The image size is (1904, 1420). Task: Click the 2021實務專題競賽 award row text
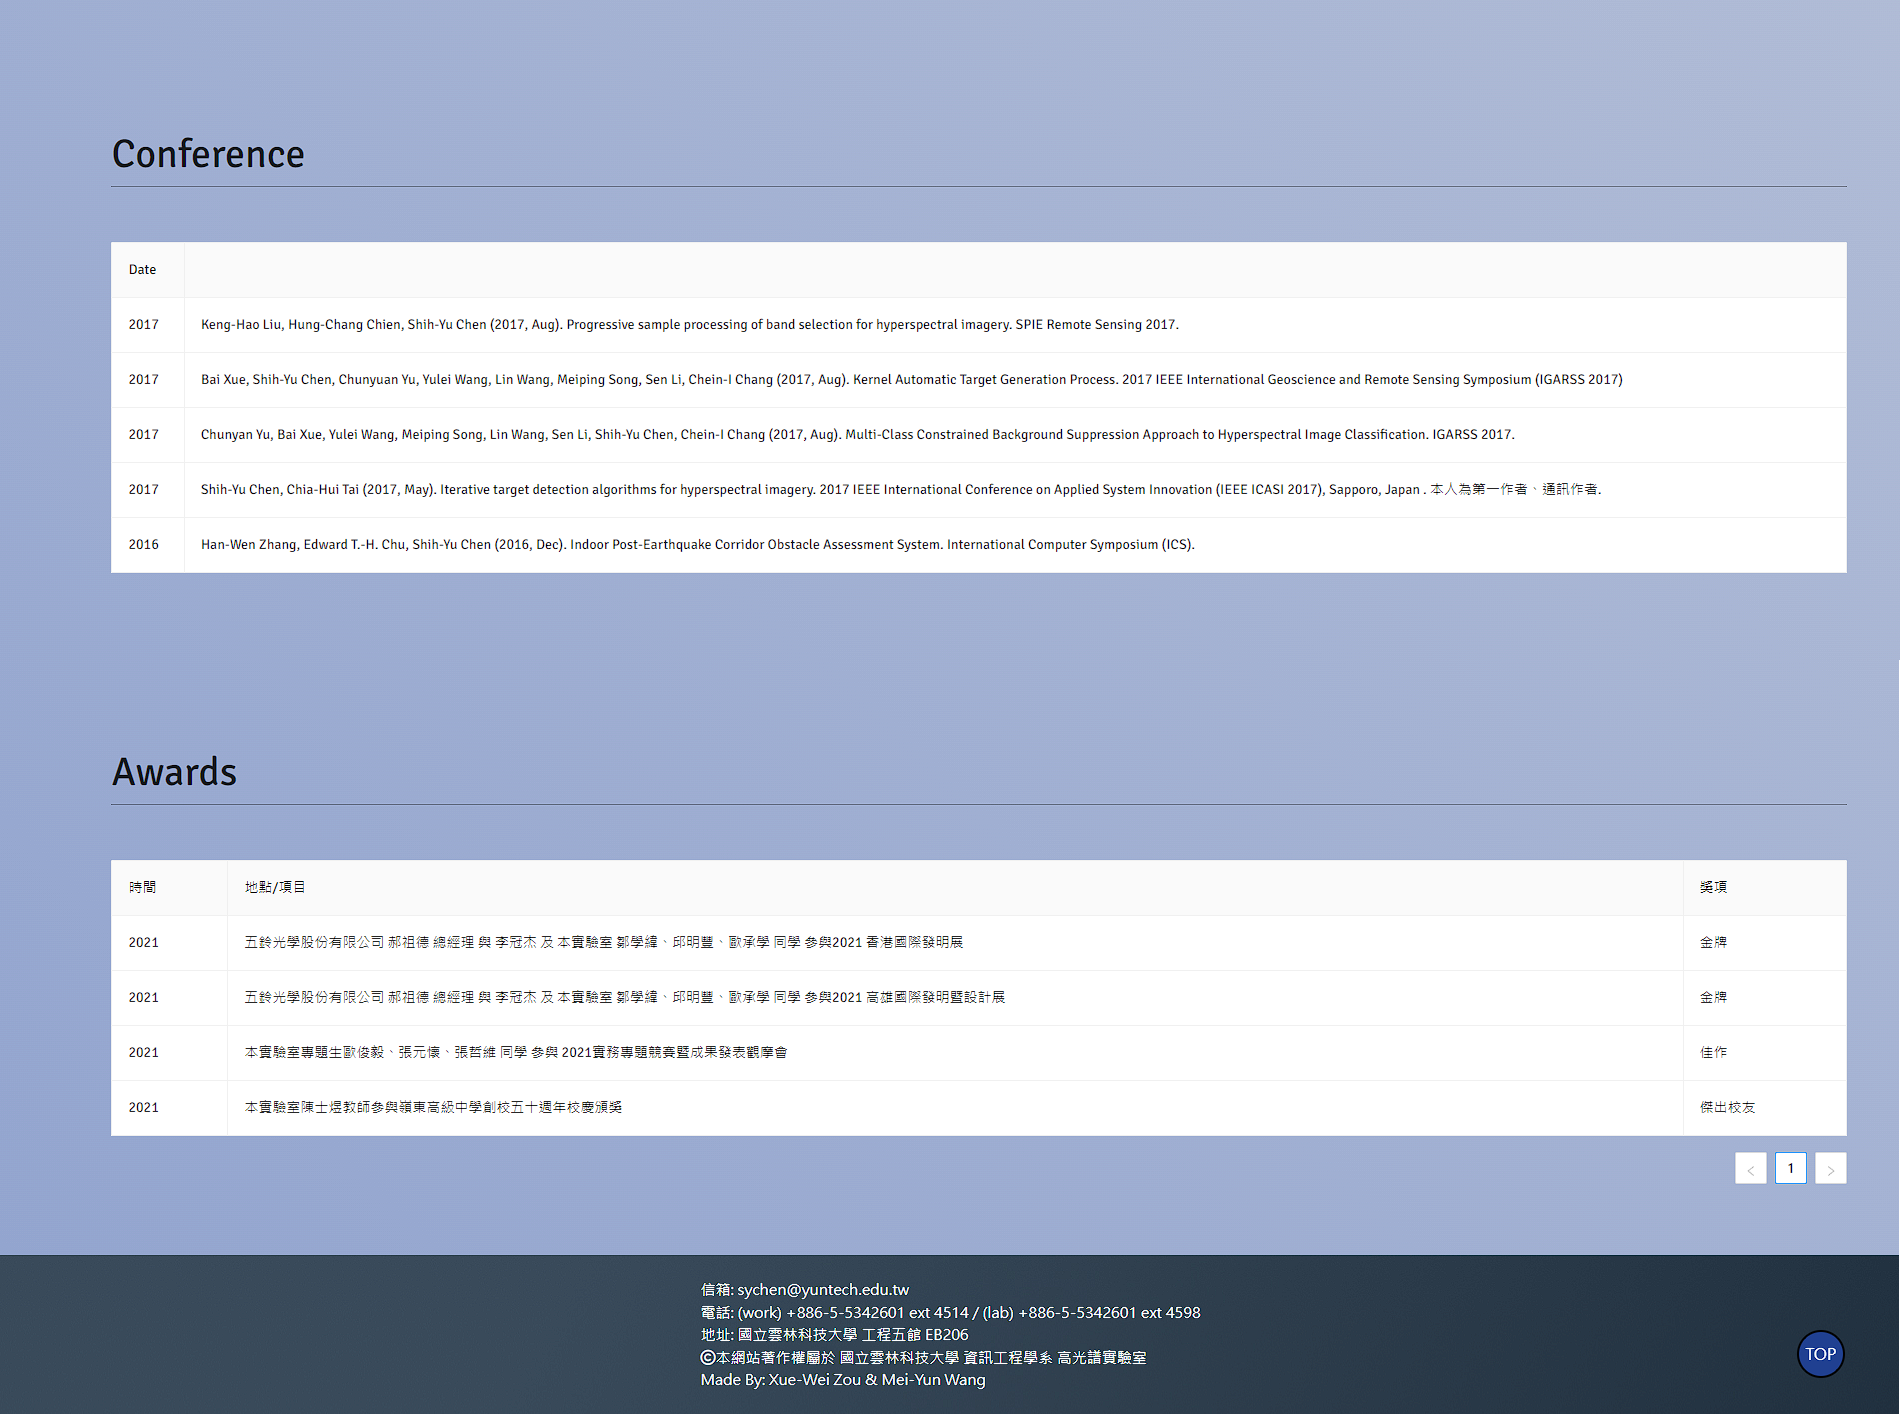pos(516,1052)
